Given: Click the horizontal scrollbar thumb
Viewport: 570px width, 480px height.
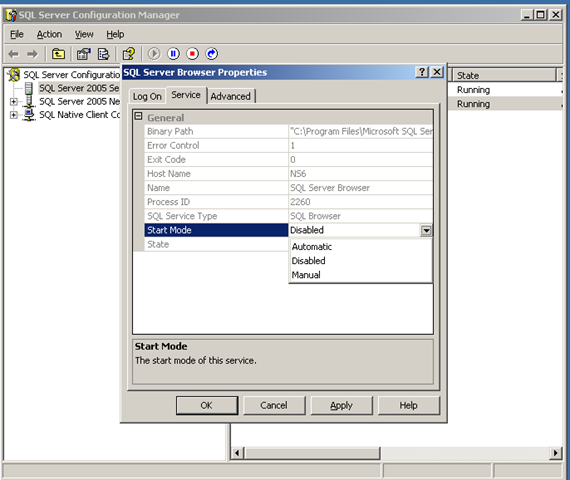Looking at the screenshot, I should [312, 453].
